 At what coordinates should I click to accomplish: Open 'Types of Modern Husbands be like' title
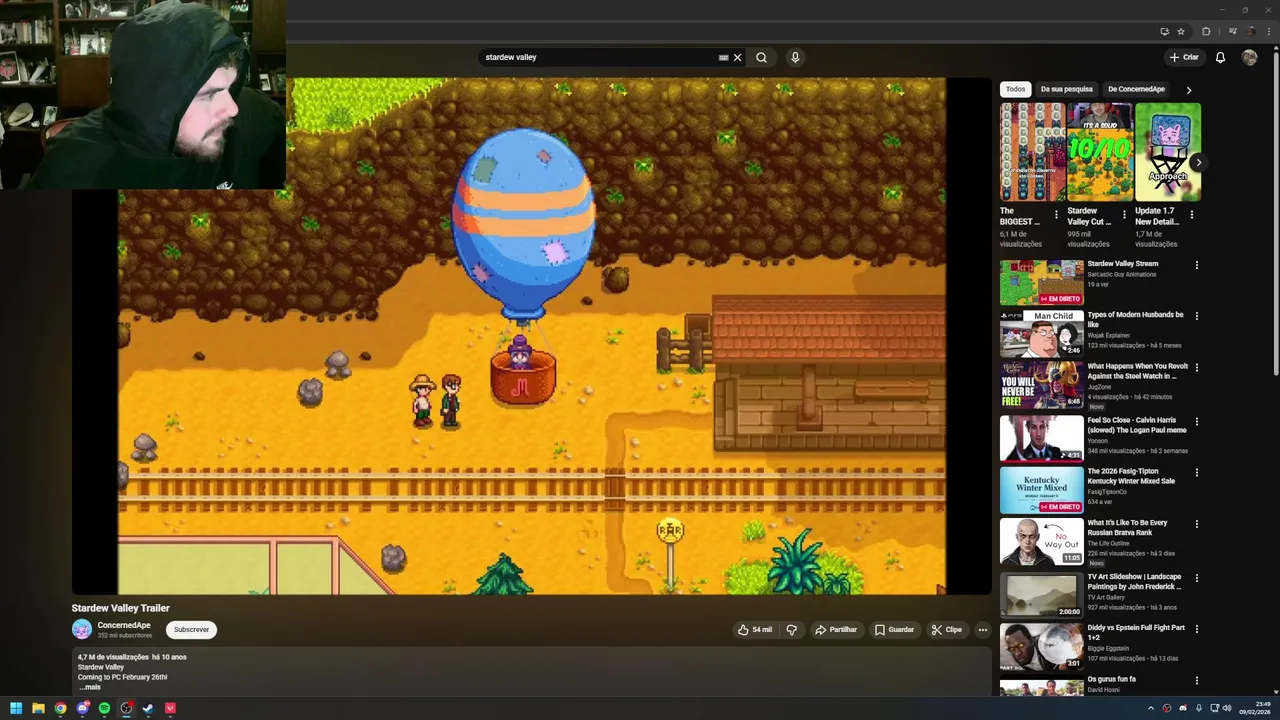click(1135, 320)
